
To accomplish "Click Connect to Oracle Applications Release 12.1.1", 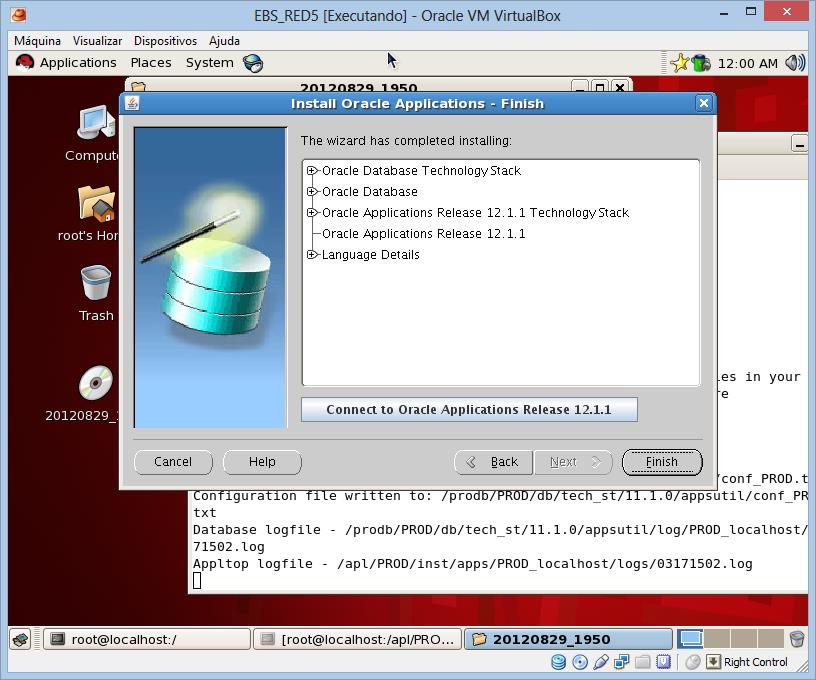I will tap(469, 409).
